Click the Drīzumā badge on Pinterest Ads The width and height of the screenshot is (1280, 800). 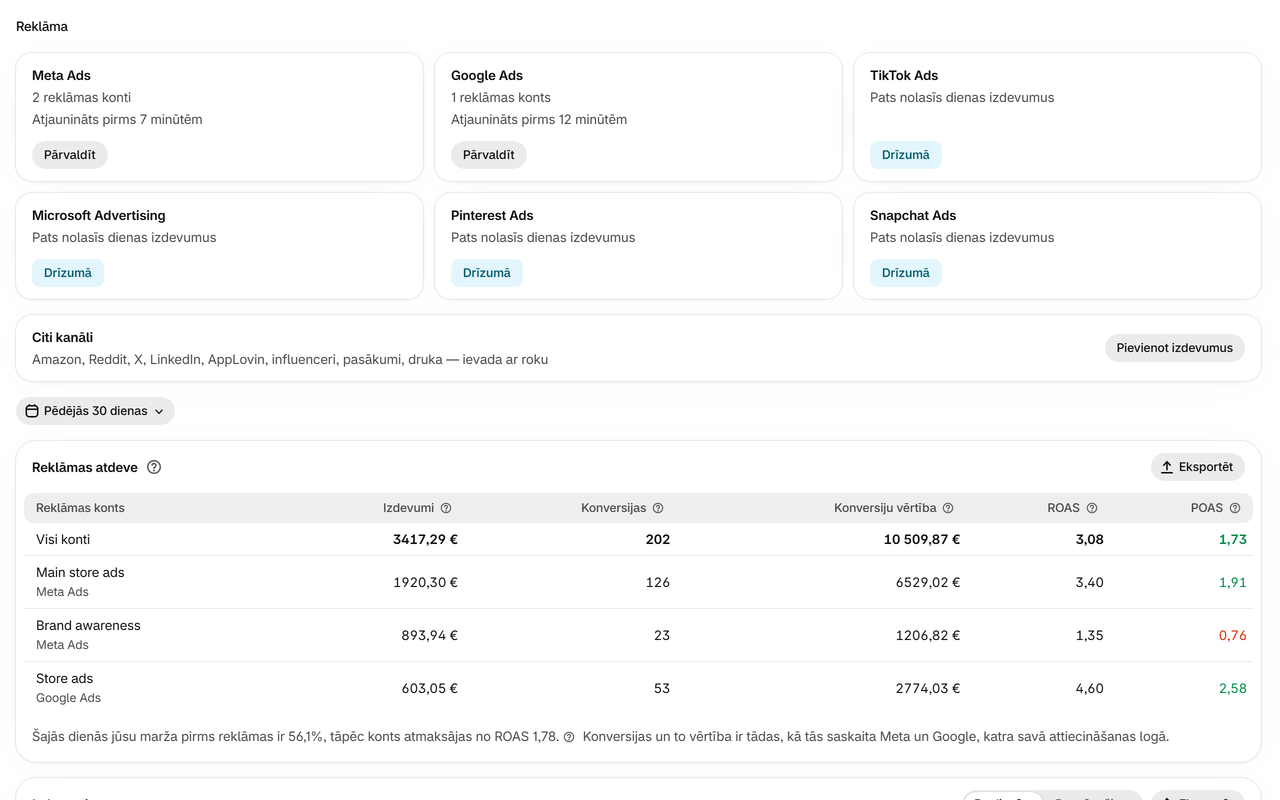pos(487,273)
